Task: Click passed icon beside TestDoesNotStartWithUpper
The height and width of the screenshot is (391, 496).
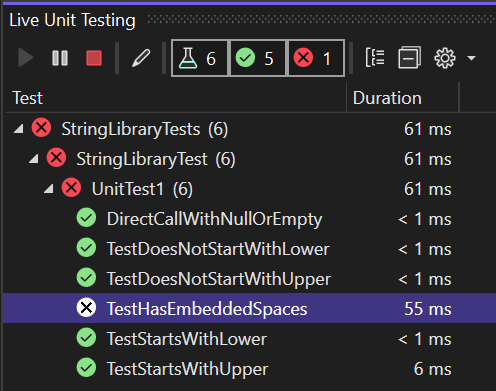Action: pos(86,278)
